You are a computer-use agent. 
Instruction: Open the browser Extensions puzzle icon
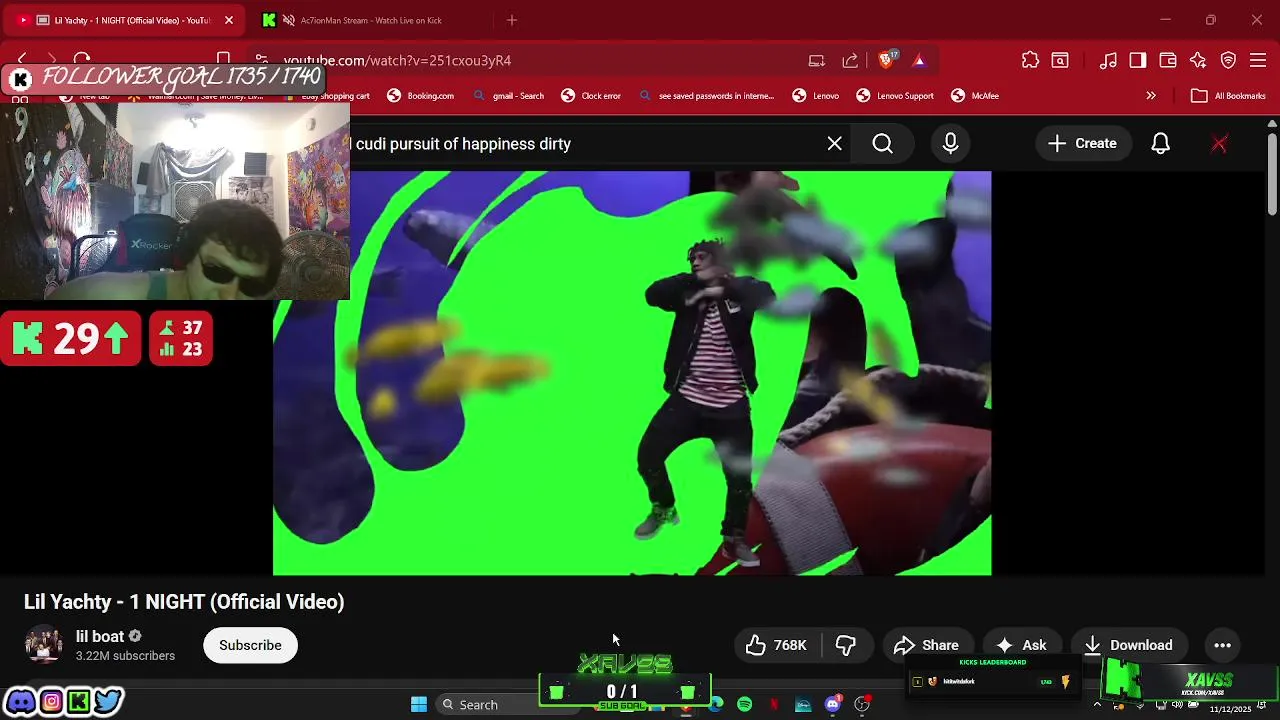tap(1030, 60)
